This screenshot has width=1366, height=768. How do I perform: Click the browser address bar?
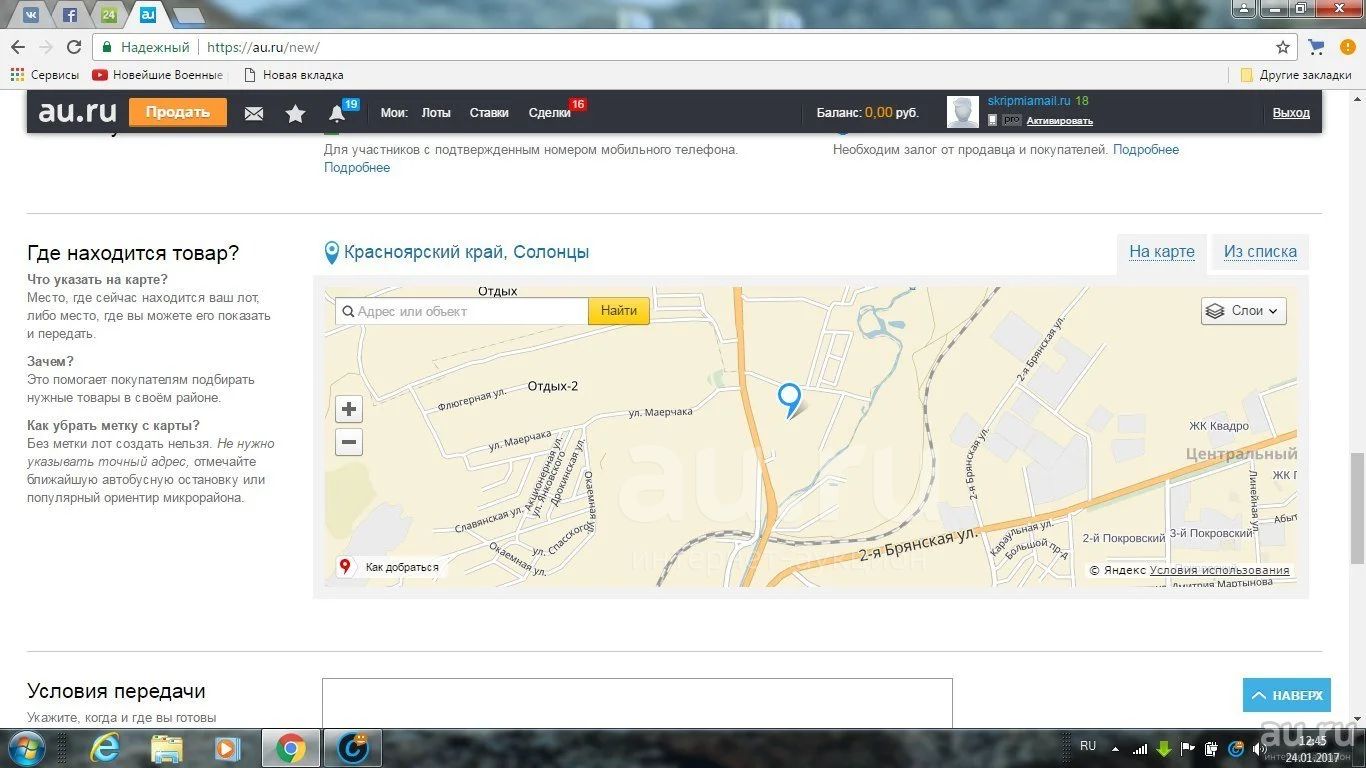tap(695, 47)
